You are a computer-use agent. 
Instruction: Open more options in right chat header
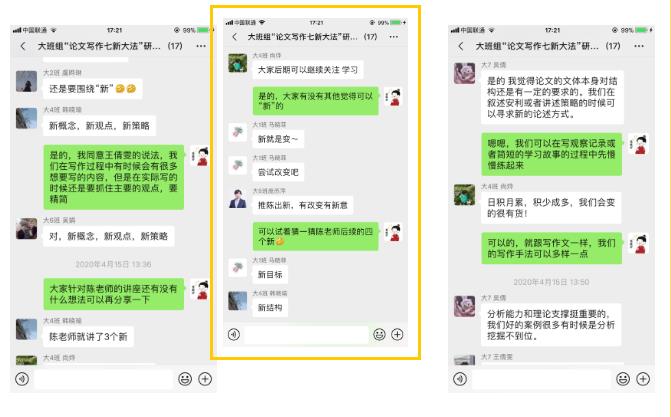639,46
